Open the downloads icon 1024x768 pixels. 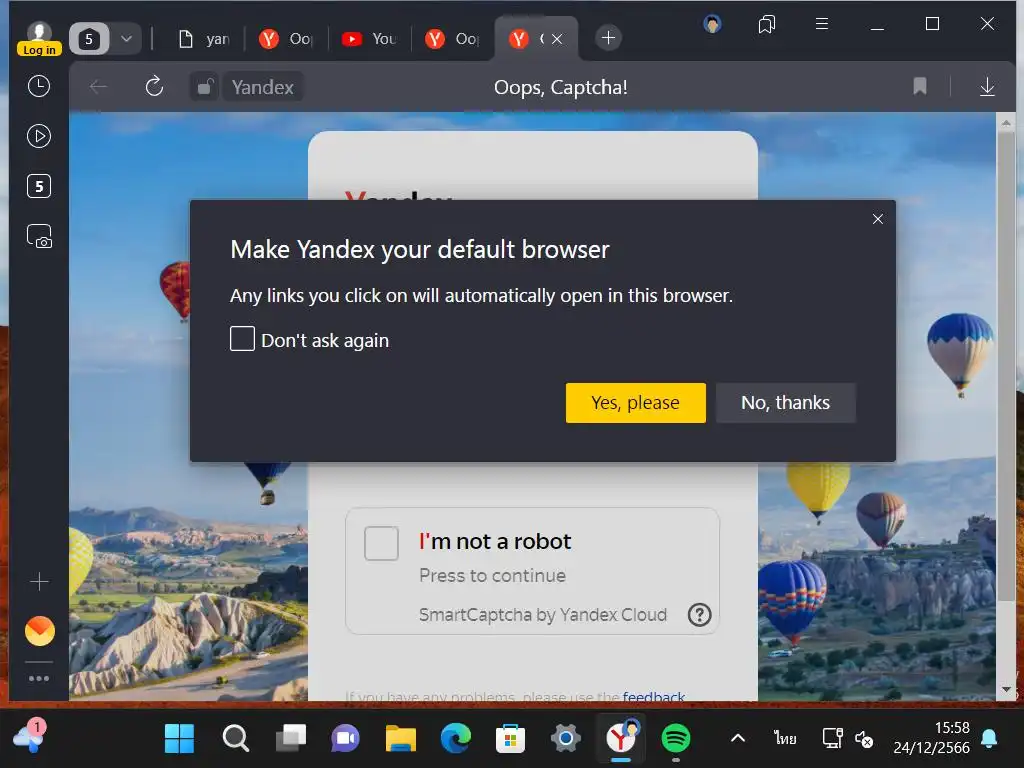987,86
